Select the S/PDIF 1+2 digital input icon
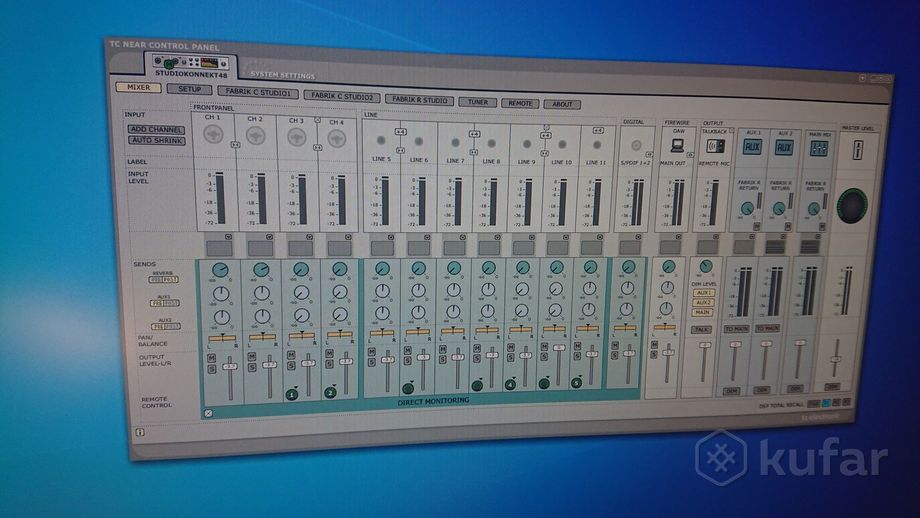This screenshot has height=518, width=920. tap(636, 145)
